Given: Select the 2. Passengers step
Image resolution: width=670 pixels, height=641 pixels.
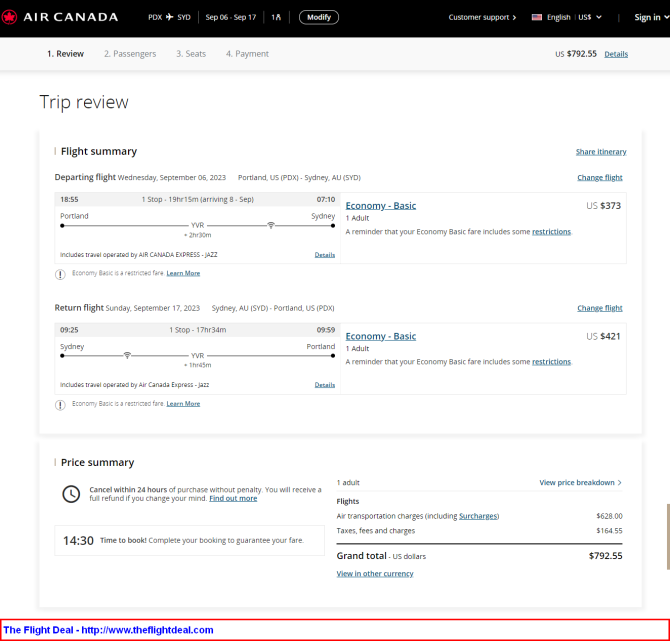Looking at the screenshot, I should coord(130,54).
